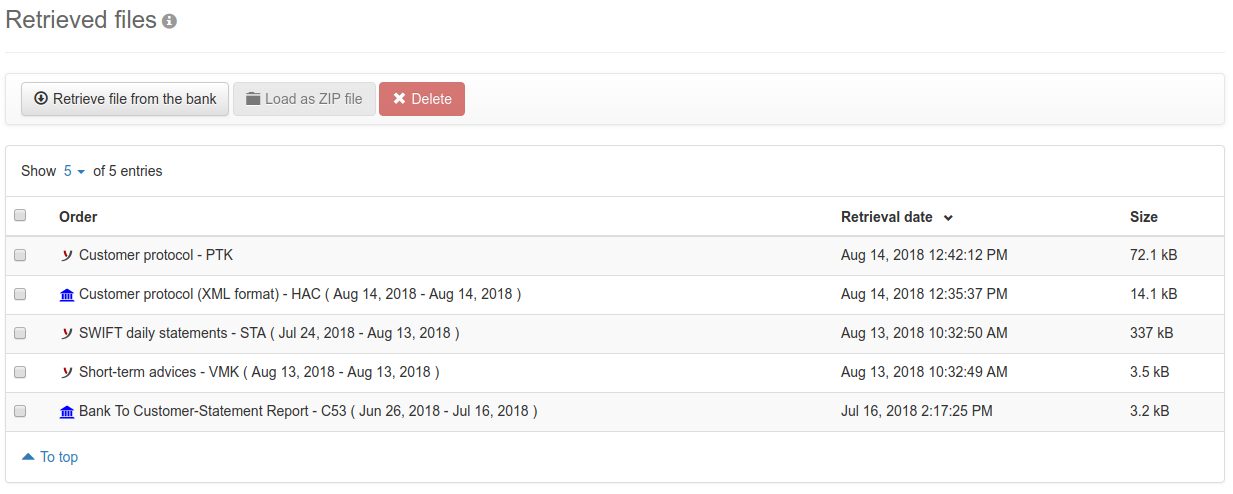
Task: Toggle the select-all checkbox in table header
Action: click(20, 215)
